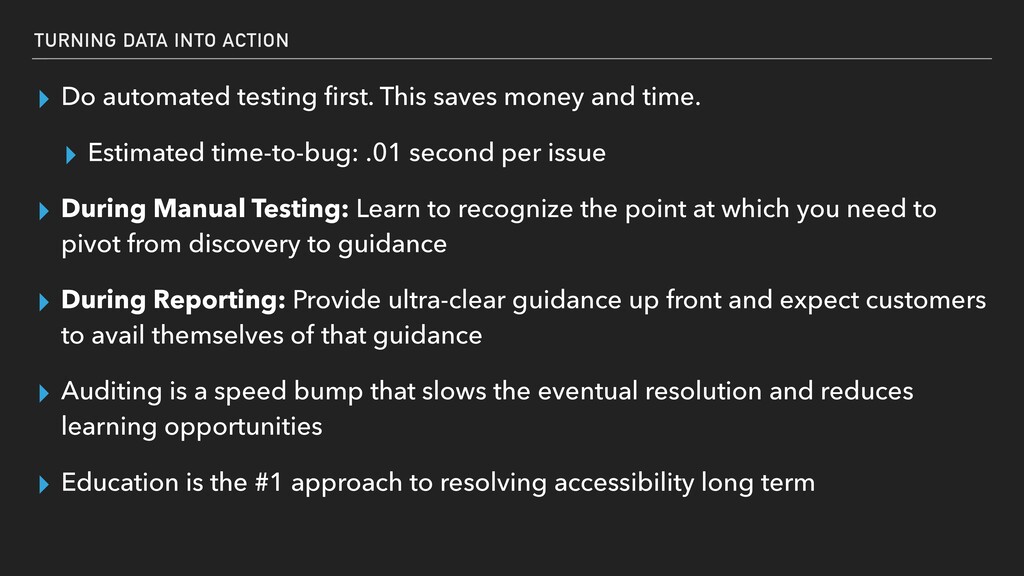Click the text 'Estimated time-to-bug: .01 second per issue'
The image size is (1024, 576).
coord(347,153)
